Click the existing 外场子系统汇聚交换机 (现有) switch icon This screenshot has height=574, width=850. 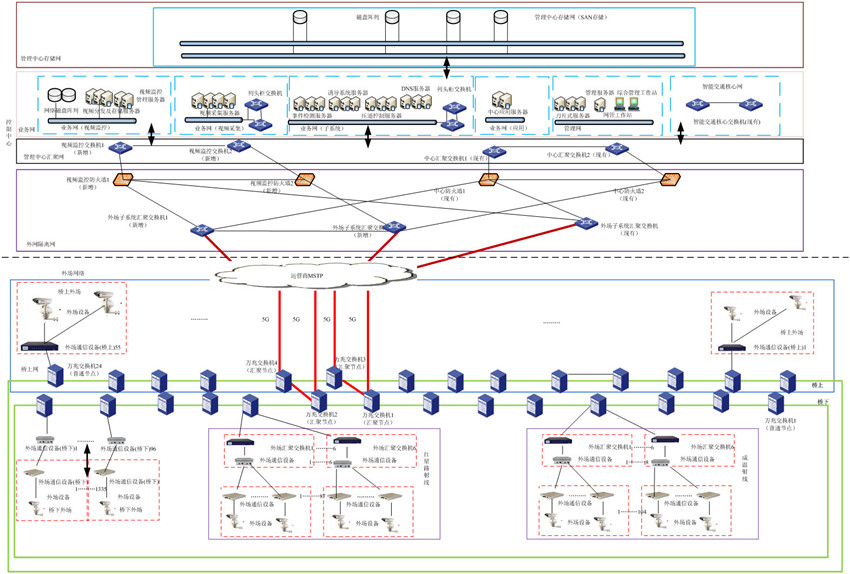pos(586,223)
